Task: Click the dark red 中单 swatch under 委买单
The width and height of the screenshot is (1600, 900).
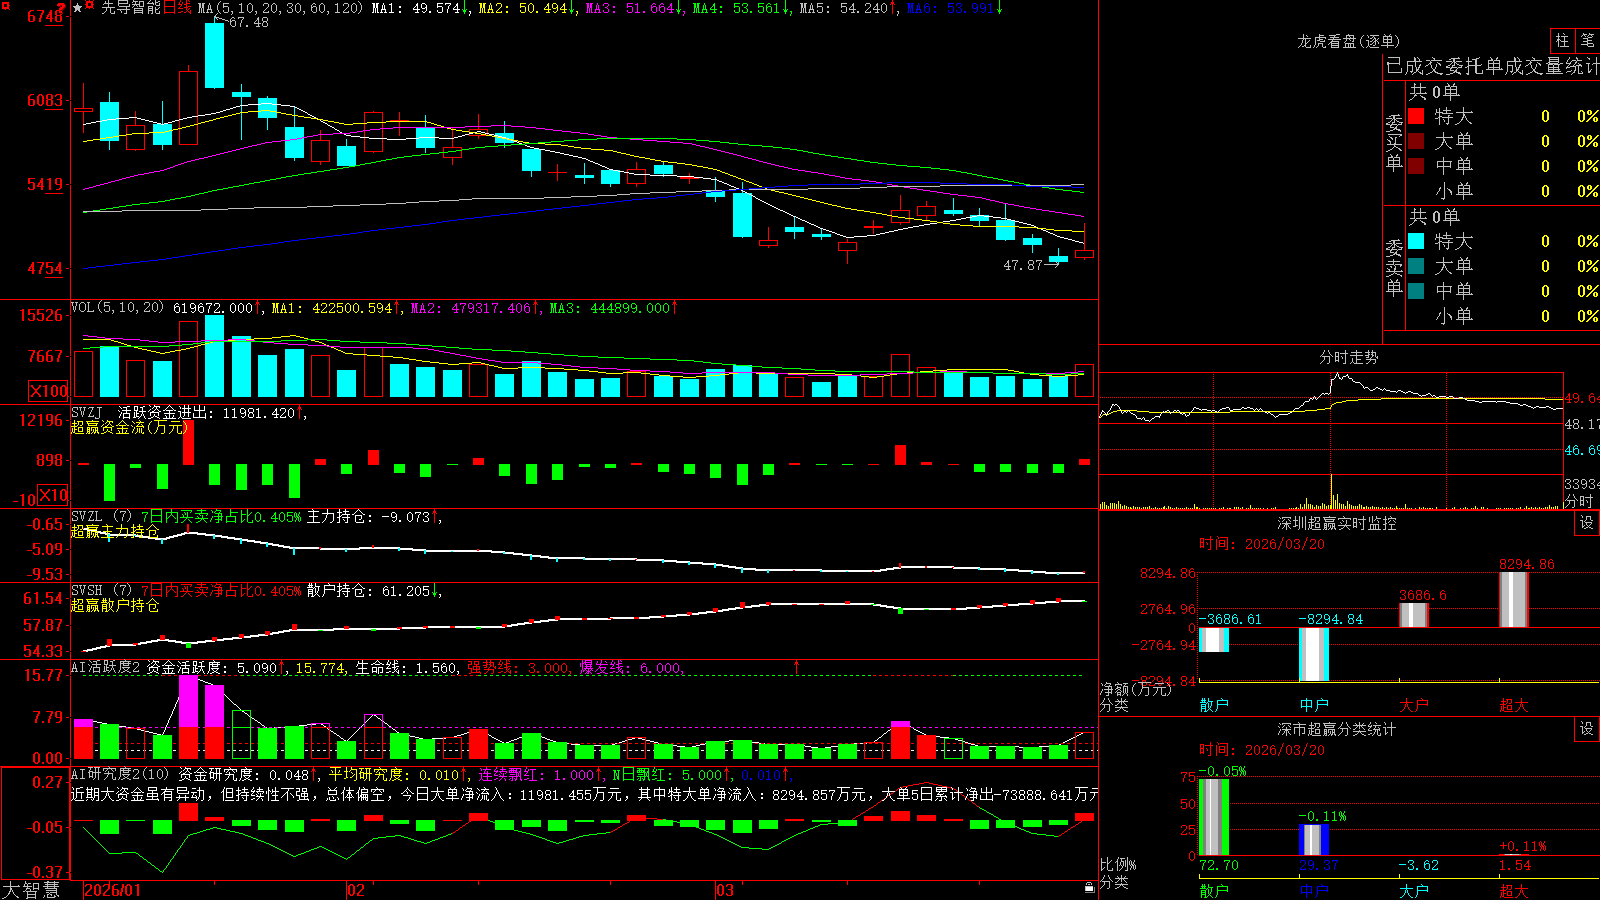Action: tap(1416, 166)
